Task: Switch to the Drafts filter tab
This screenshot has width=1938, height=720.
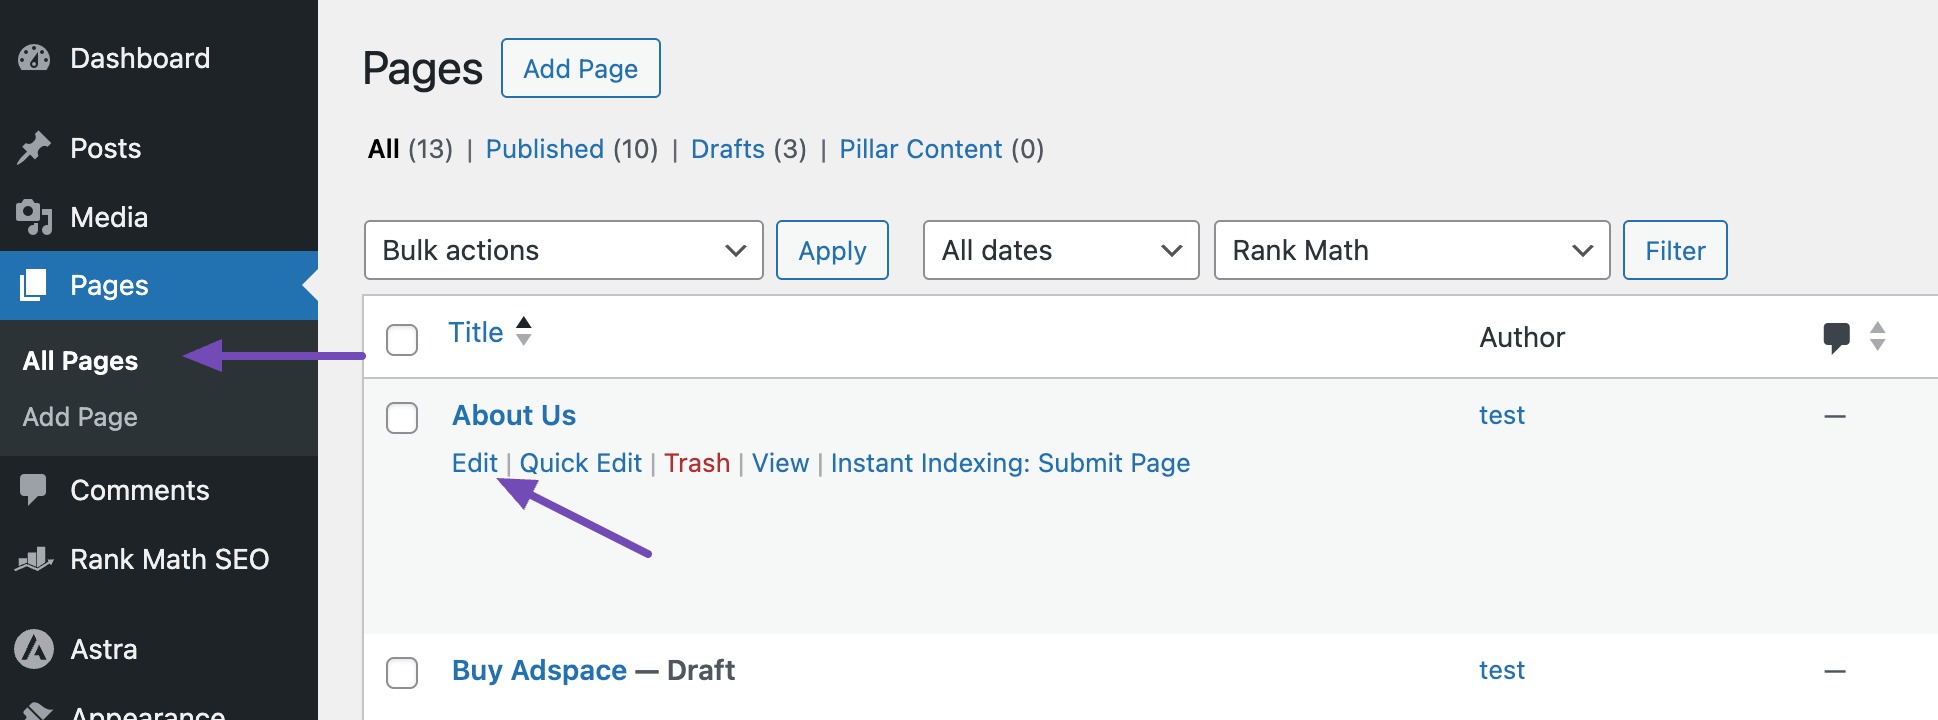Action: coord(727,149)
